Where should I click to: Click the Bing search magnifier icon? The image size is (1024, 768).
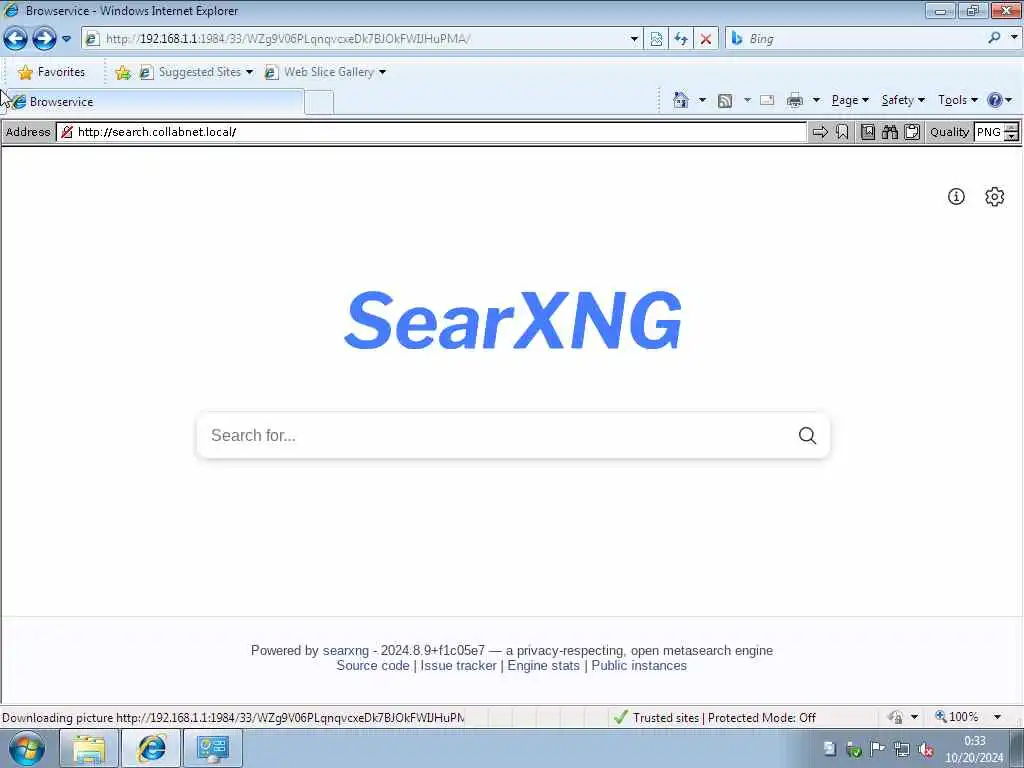[x=994, y=38]
